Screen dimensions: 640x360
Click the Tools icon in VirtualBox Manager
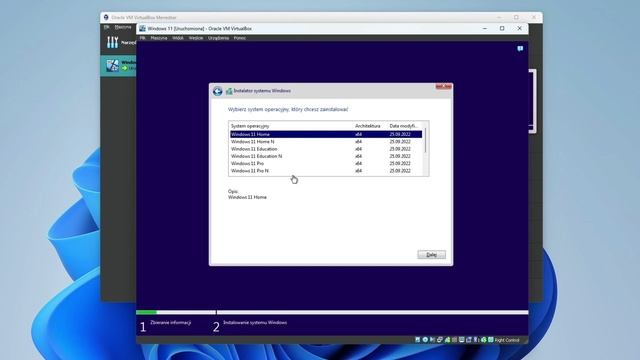(113, 42)
